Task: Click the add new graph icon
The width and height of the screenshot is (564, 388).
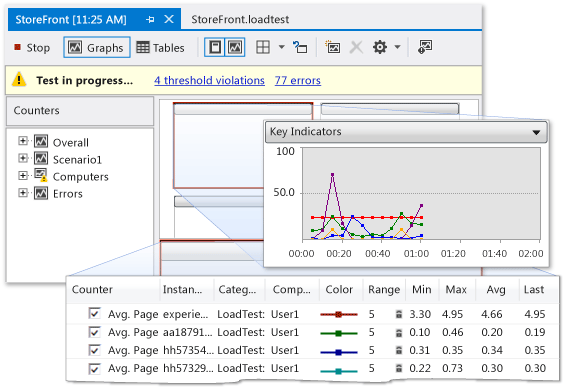Action: pyautogui.click(x=333, y=47)
